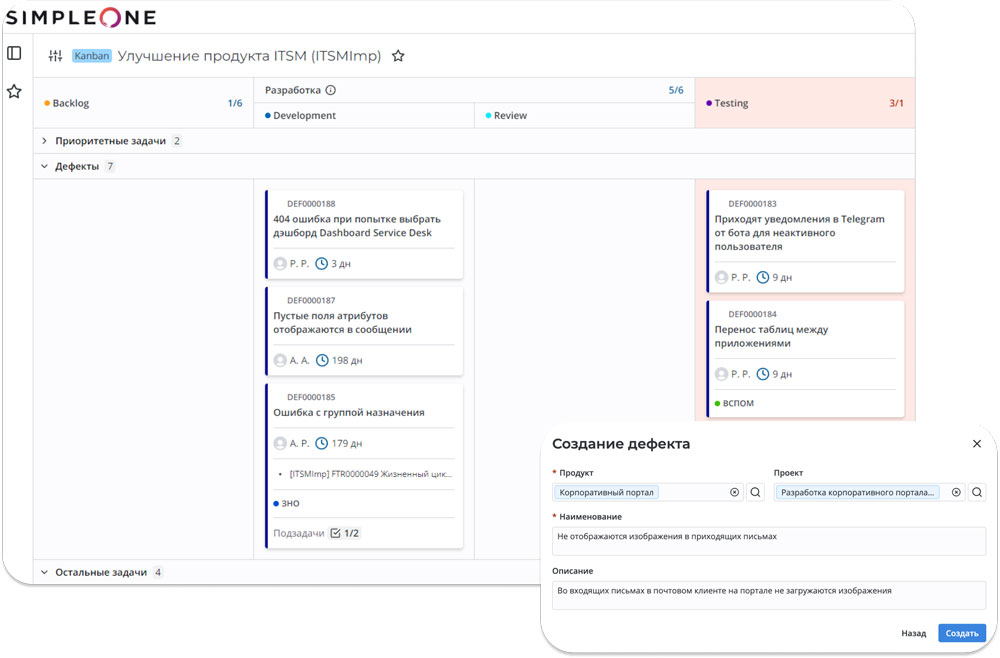This screenshot has height=658, width=1000.
Task: Expand the Приоритетные задачи section
Action: coord(42,140)
